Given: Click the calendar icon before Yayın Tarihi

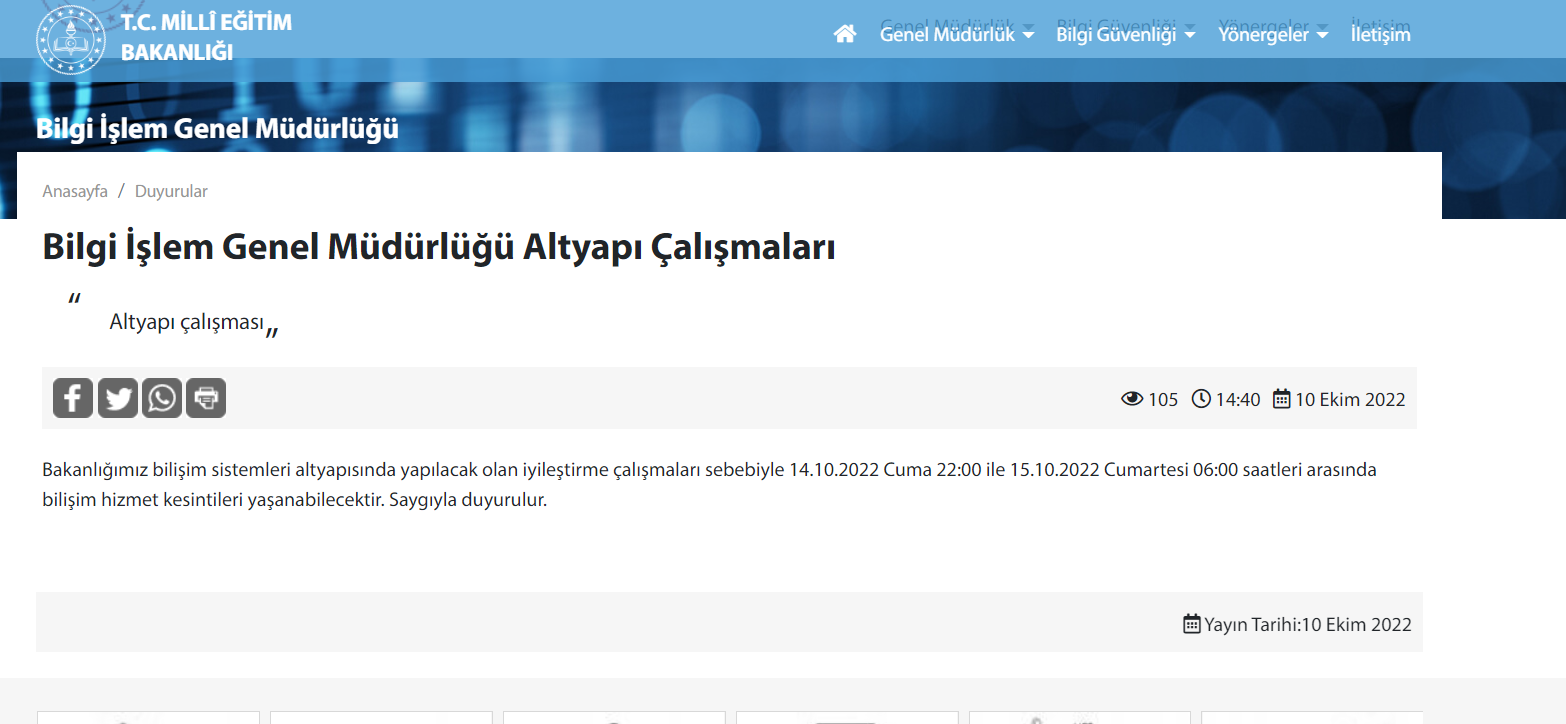Looking at the screenshot, I should click(1192, 624).
